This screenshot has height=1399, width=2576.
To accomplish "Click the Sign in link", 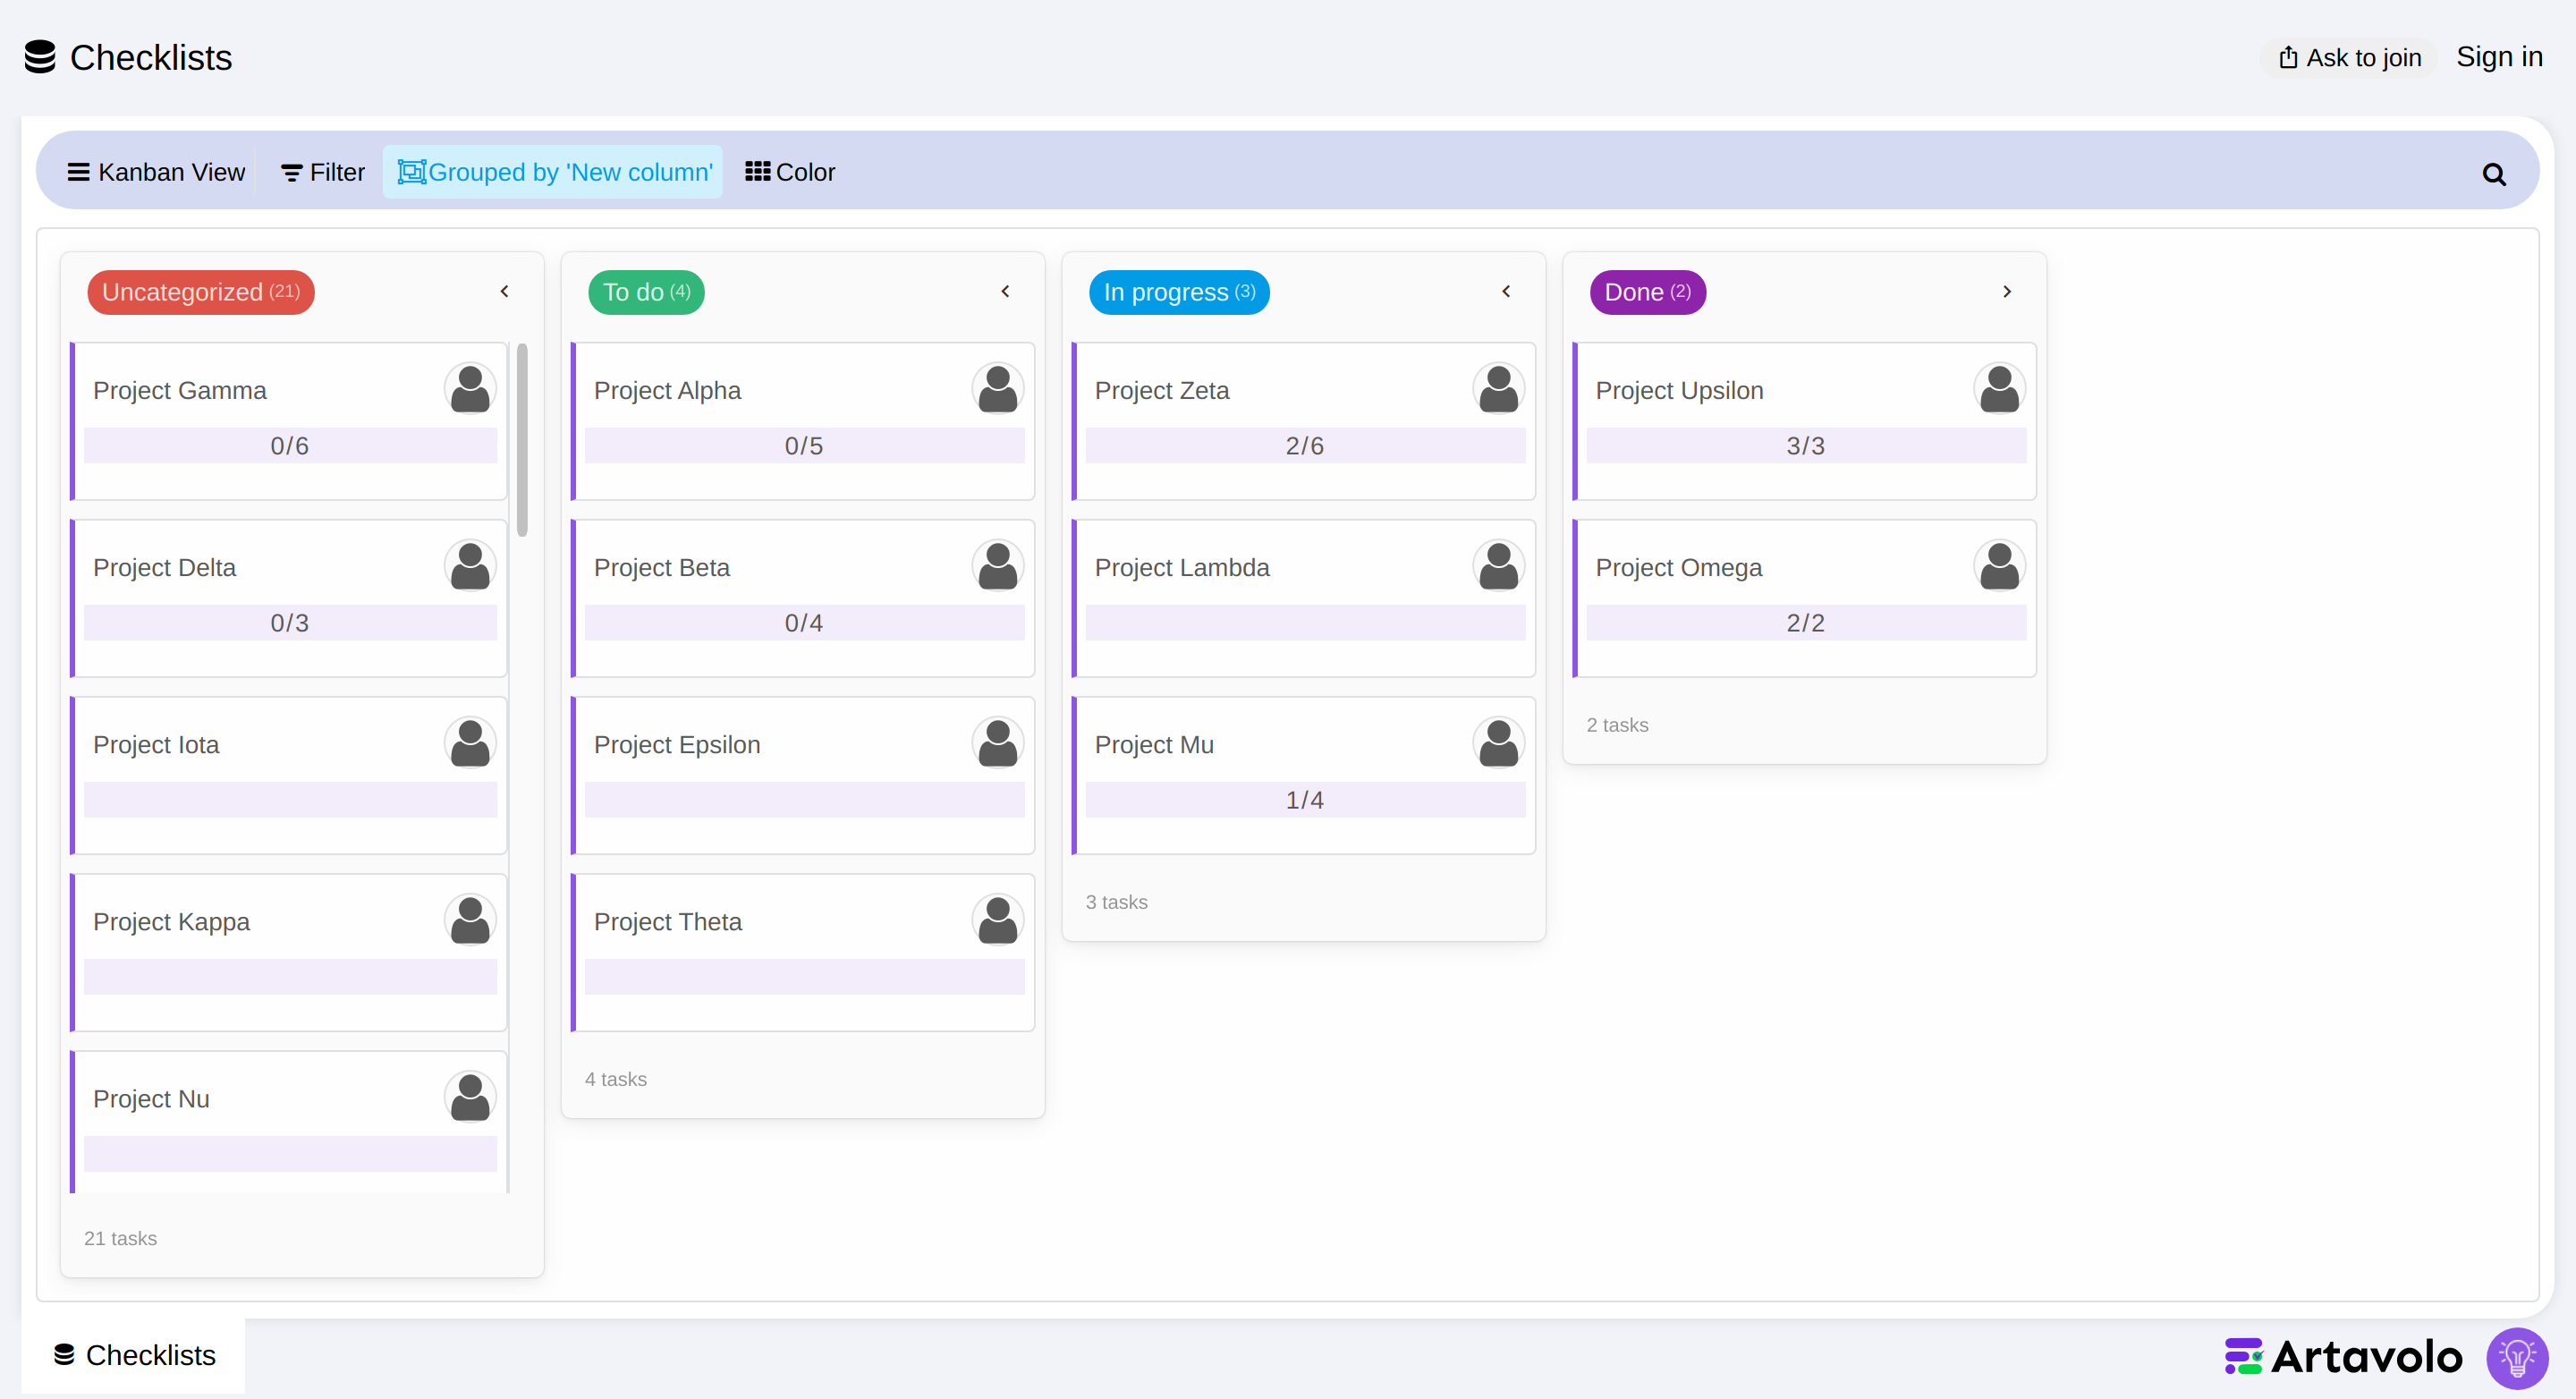I will click(2499, 57).
